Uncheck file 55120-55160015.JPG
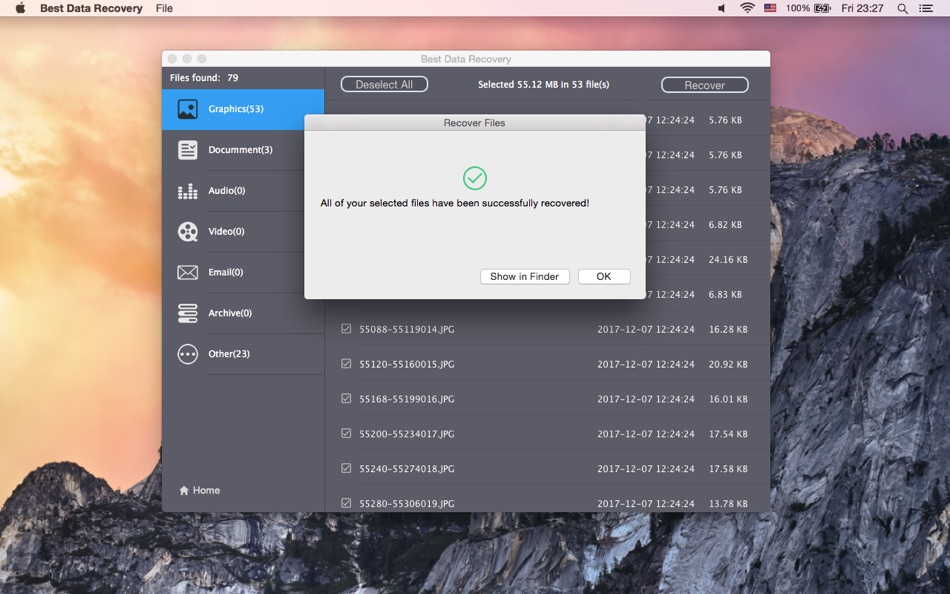The height and width of the screenshot is (594, 950). [x=346, y=364]
